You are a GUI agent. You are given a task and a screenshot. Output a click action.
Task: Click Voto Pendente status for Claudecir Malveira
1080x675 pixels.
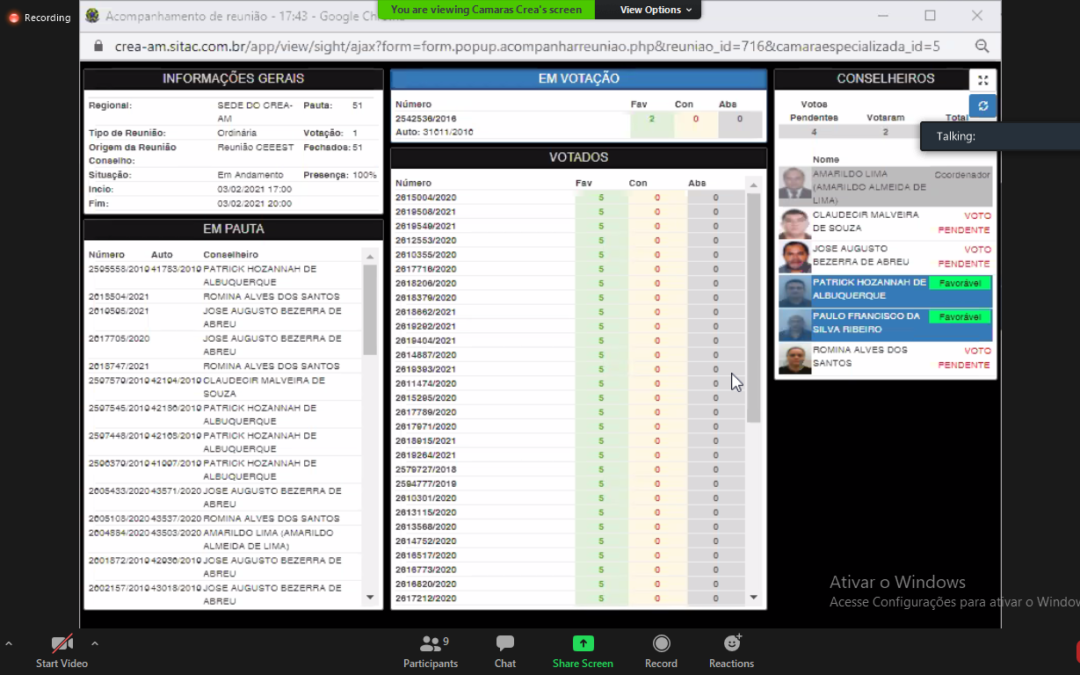pyautogui.click(x=964, y=222)
